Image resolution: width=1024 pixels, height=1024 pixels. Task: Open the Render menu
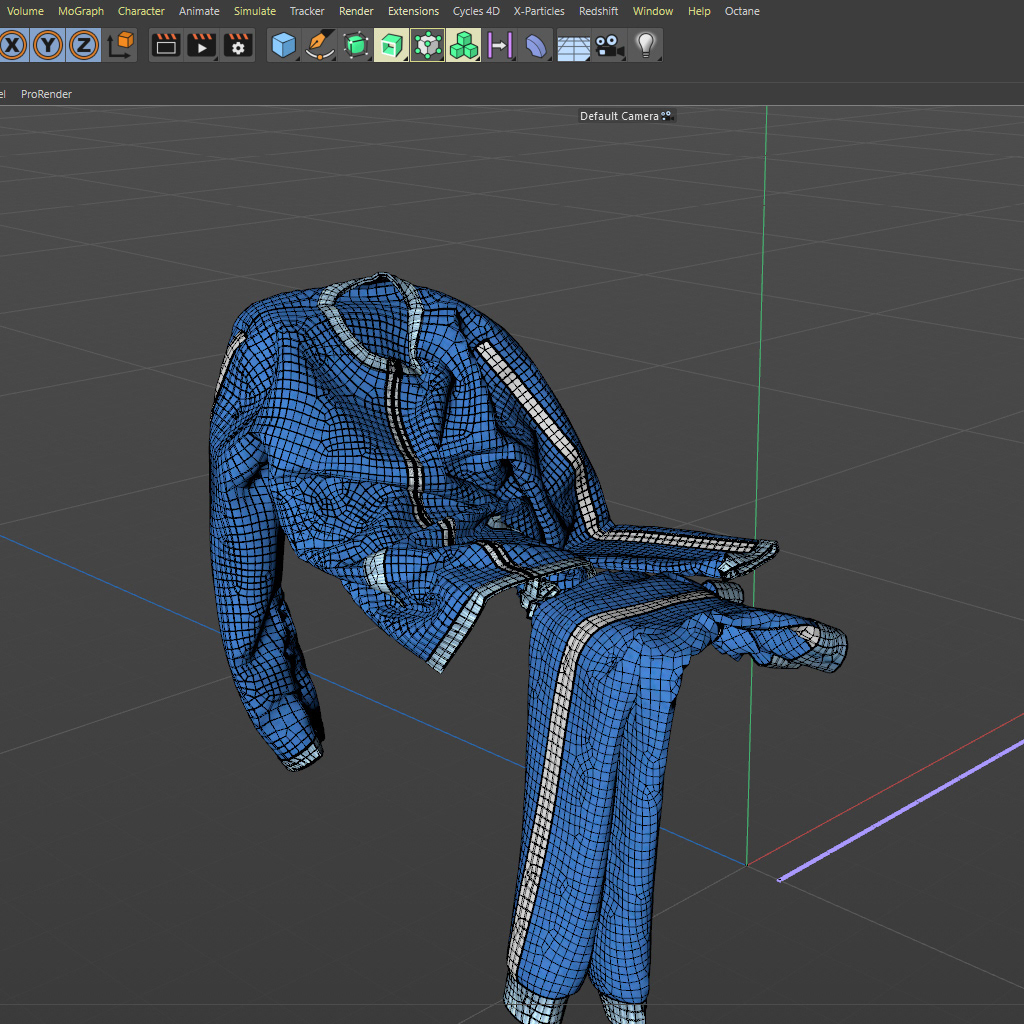tap(356, 11)
